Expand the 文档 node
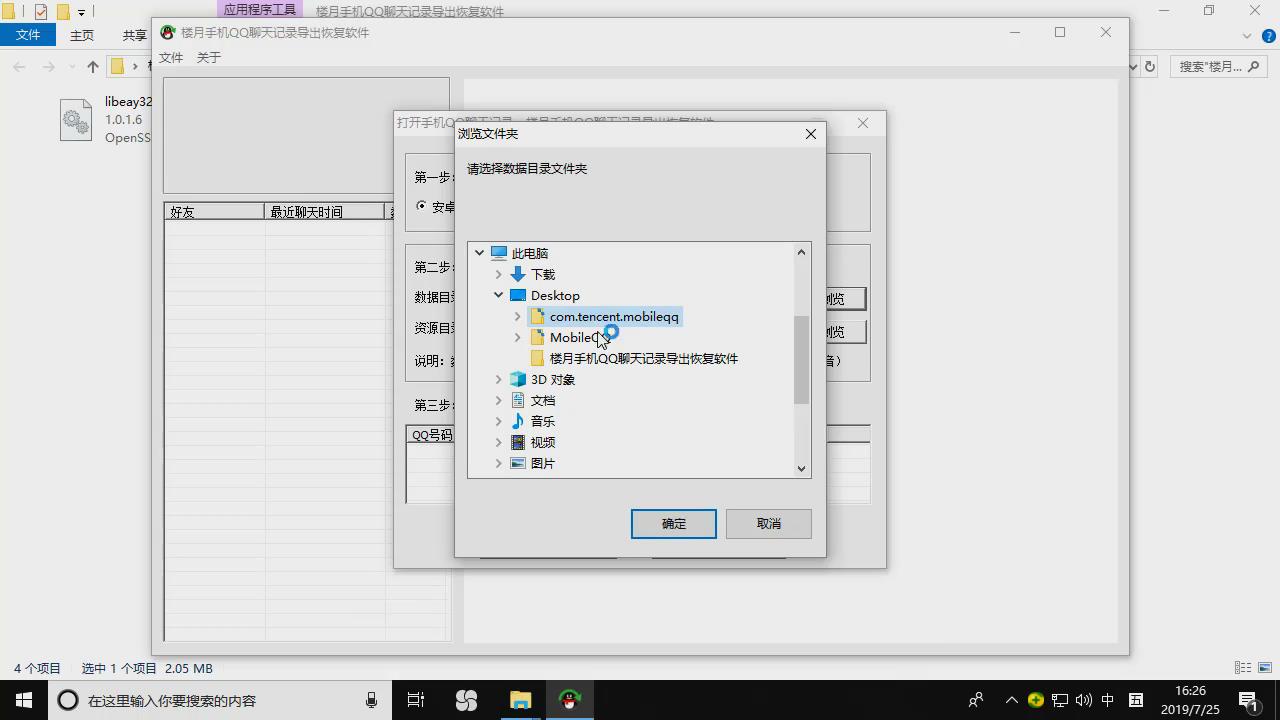This screenshot has height=720, width=1280. (499, 400)
